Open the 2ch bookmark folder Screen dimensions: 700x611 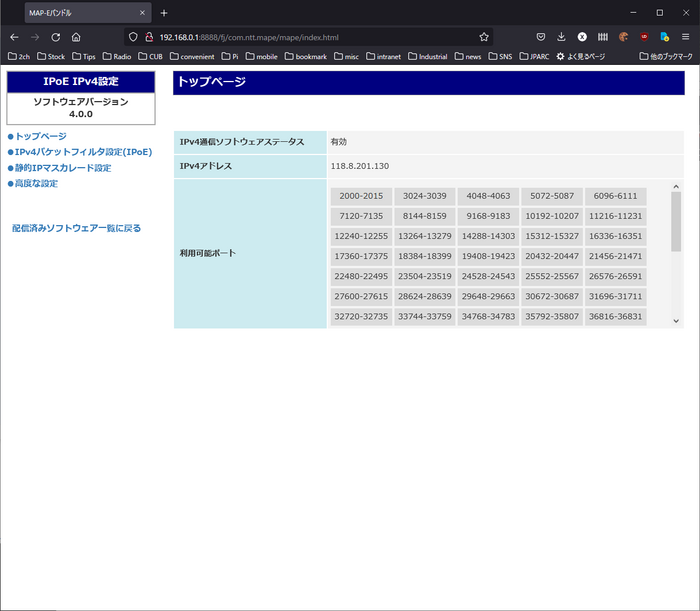(x=19, y=57)
